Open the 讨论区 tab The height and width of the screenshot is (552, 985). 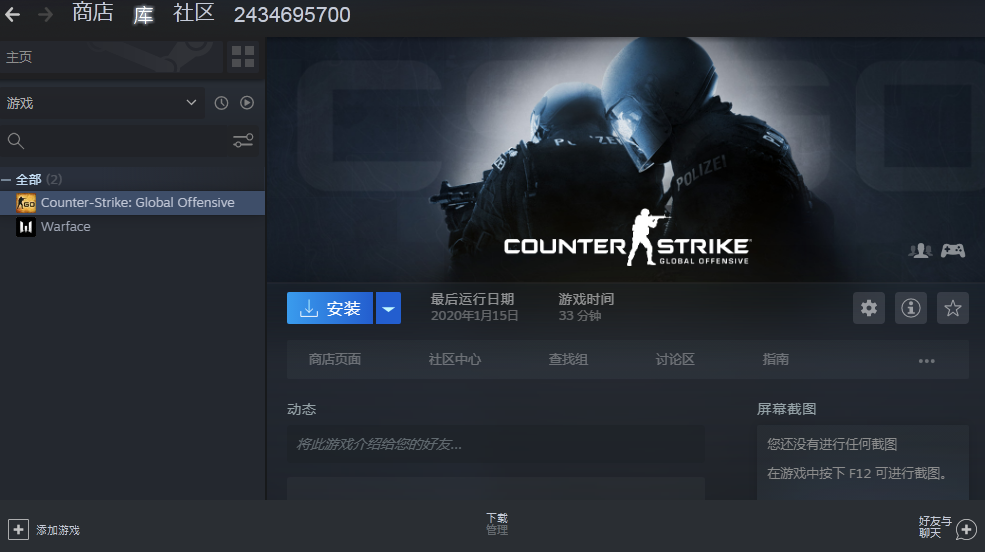(675, 359)
